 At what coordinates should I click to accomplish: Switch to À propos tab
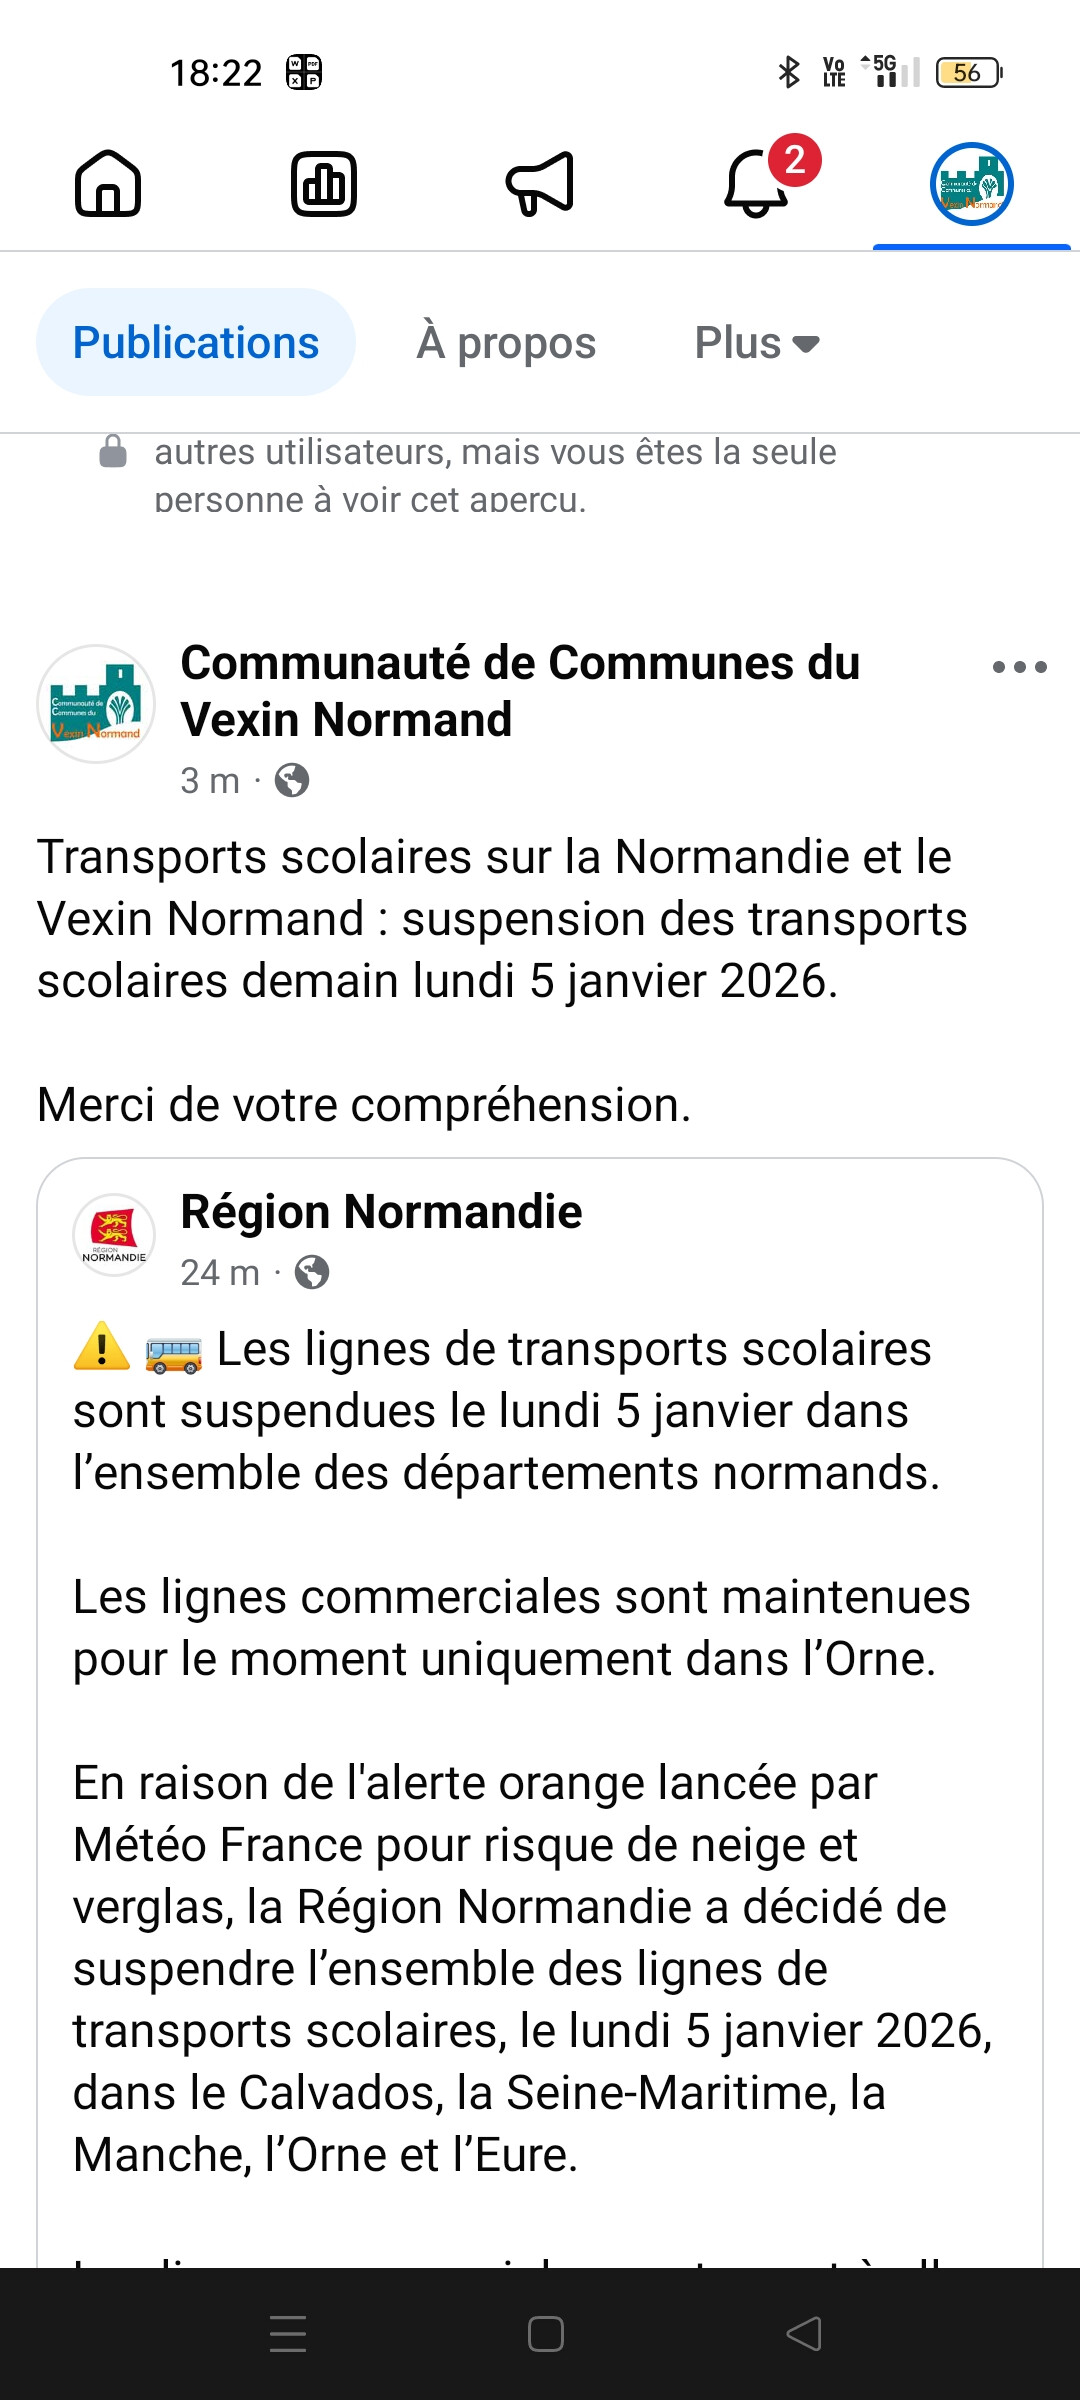(506, 343)
